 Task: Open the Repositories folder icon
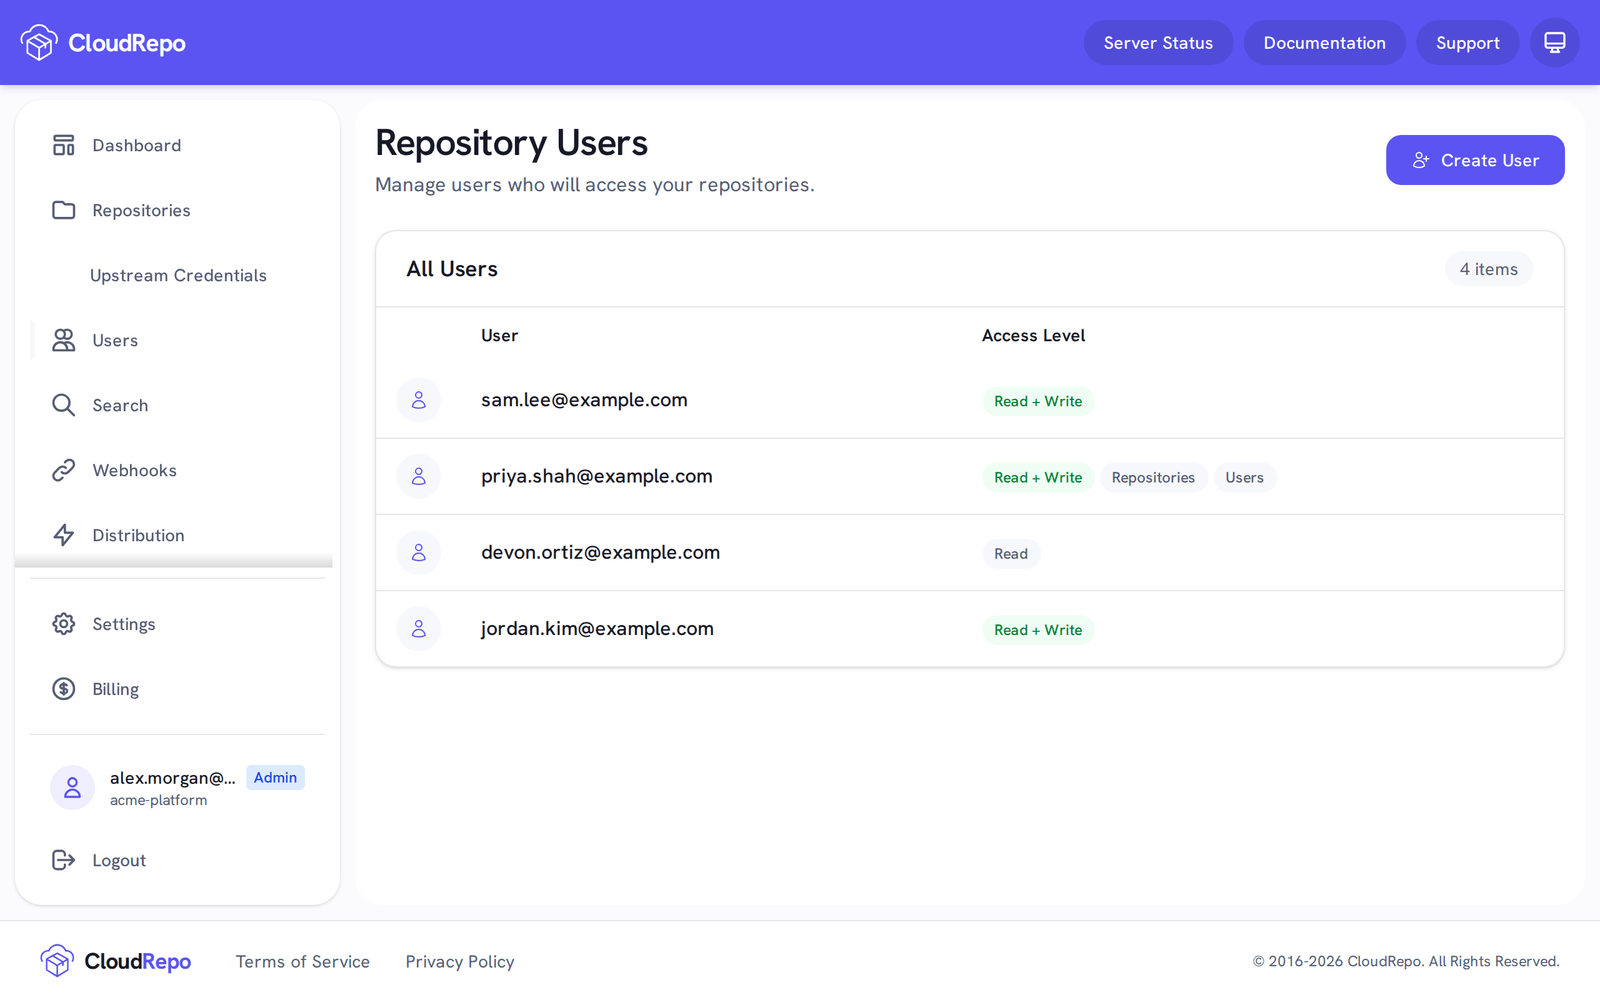64,210
